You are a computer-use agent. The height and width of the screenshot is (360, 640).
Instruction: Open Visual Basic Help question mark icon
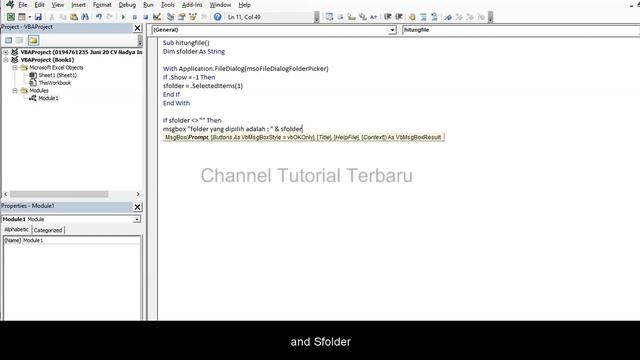click(218, 17)
